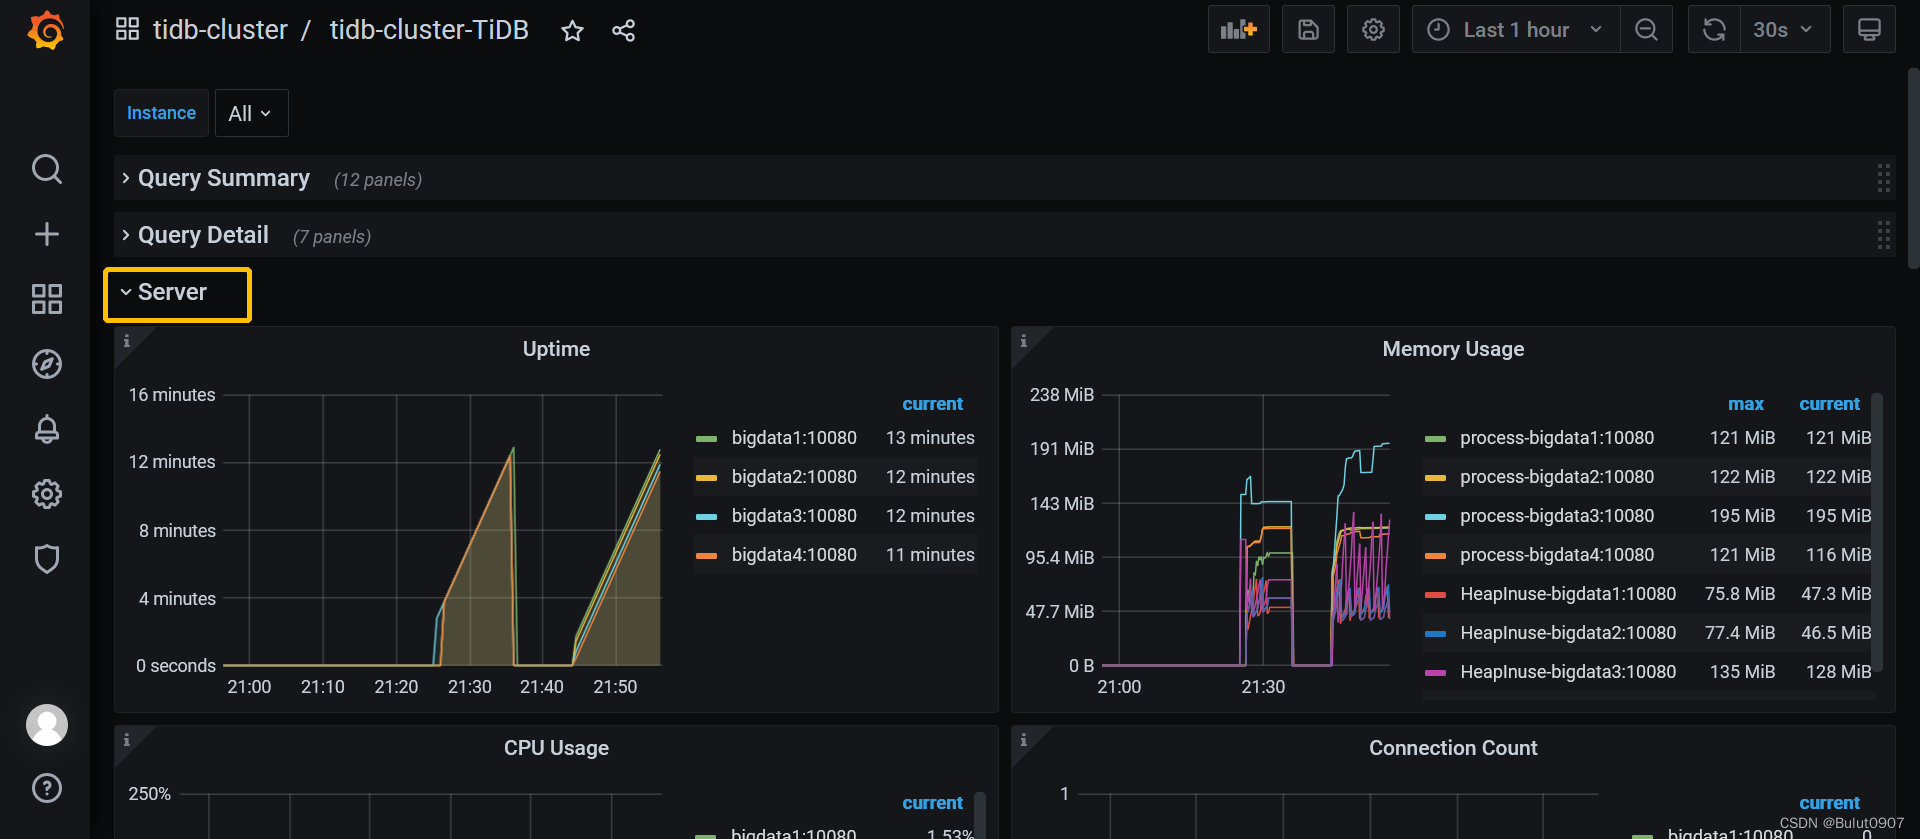Toggle process-bigdata3:10080 series in Memory legend
Viewport: 1920px width, 839px height.
[x=1557, y=516]
